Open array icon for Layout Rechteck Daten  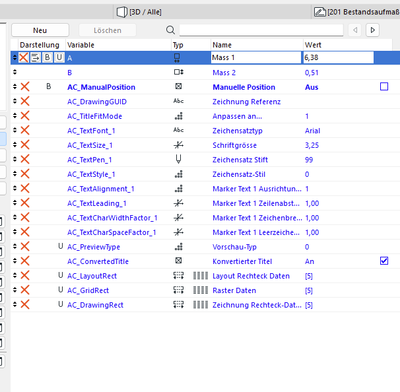point(200,276)
